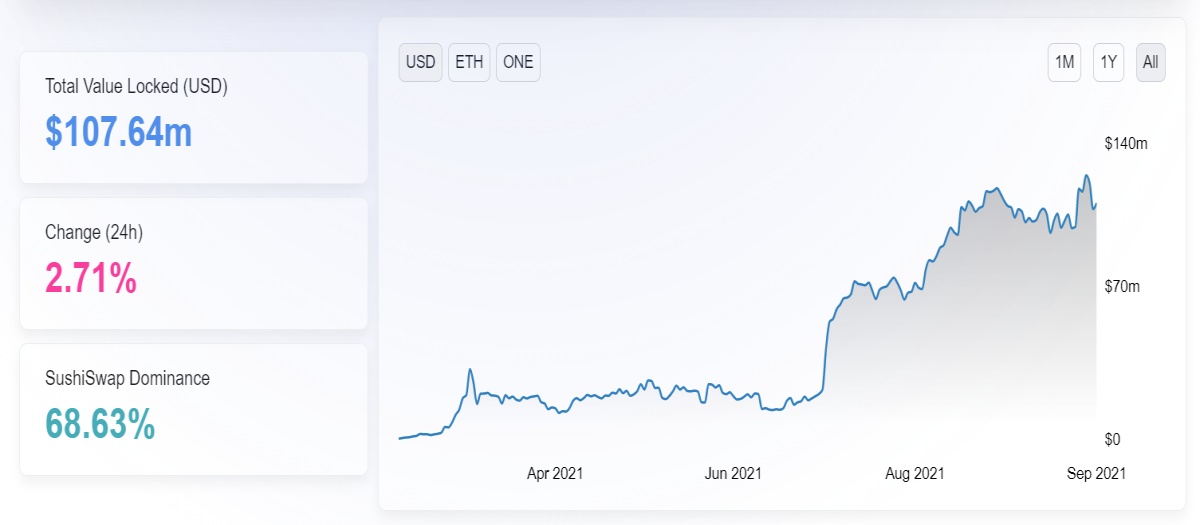Select the USD currency button
Screen dimensions: 1200x525
[420, 62]
